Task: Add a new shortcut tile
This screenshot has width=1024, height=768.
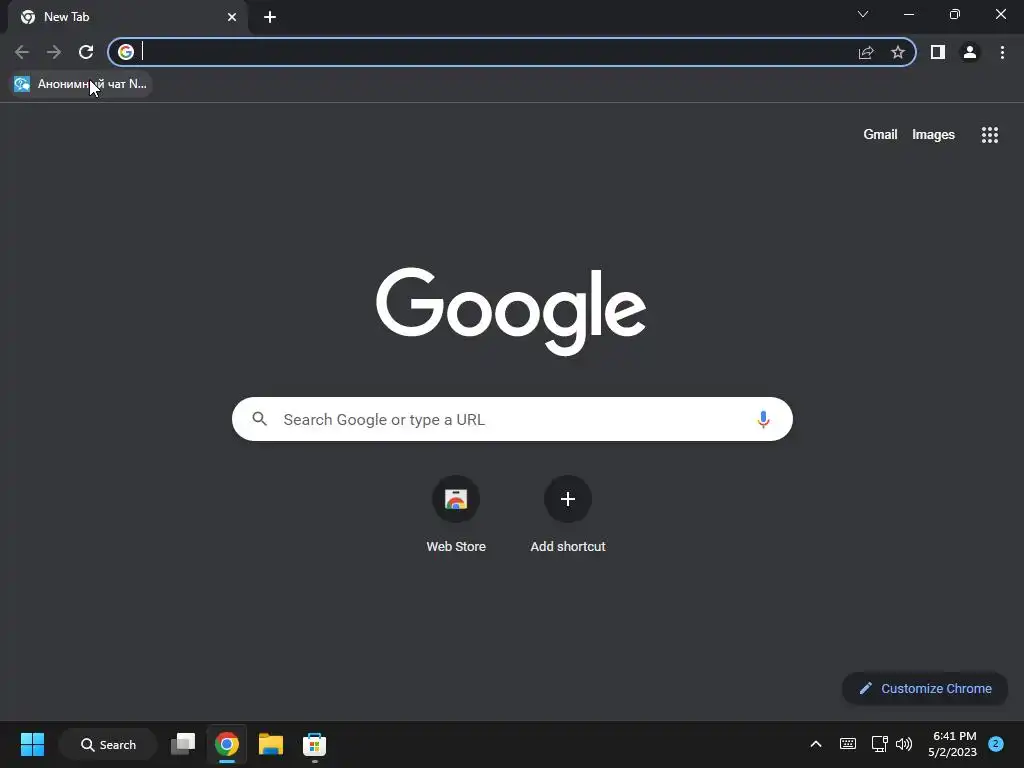Action: tap(568, 515)
